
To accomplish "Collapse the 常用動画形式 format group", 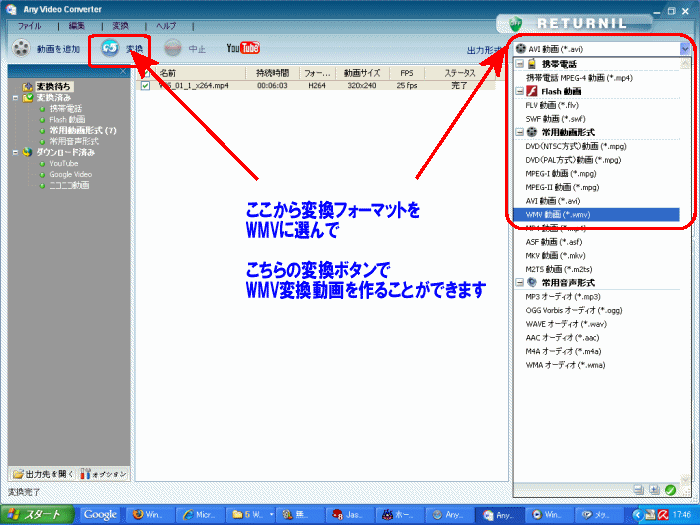I will click(519, 132).
